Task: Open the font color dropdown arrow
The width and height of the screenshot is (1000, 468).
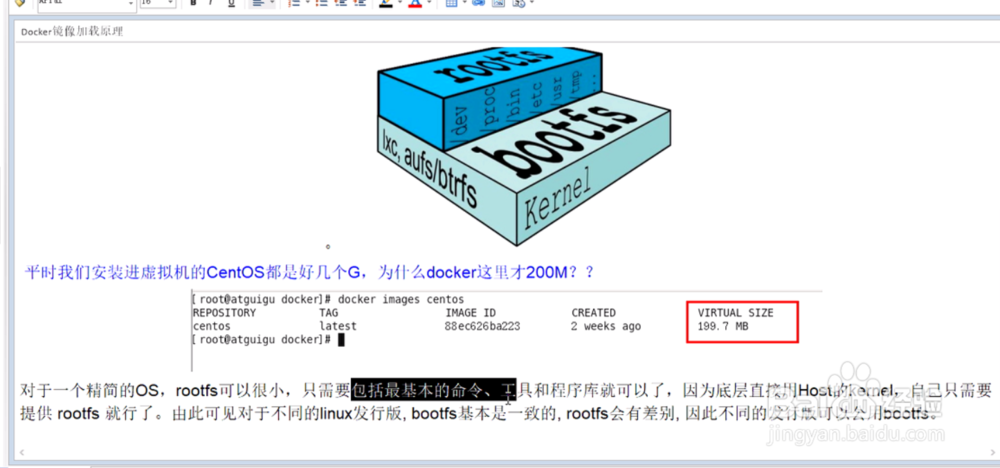Action: coord(429,3)
